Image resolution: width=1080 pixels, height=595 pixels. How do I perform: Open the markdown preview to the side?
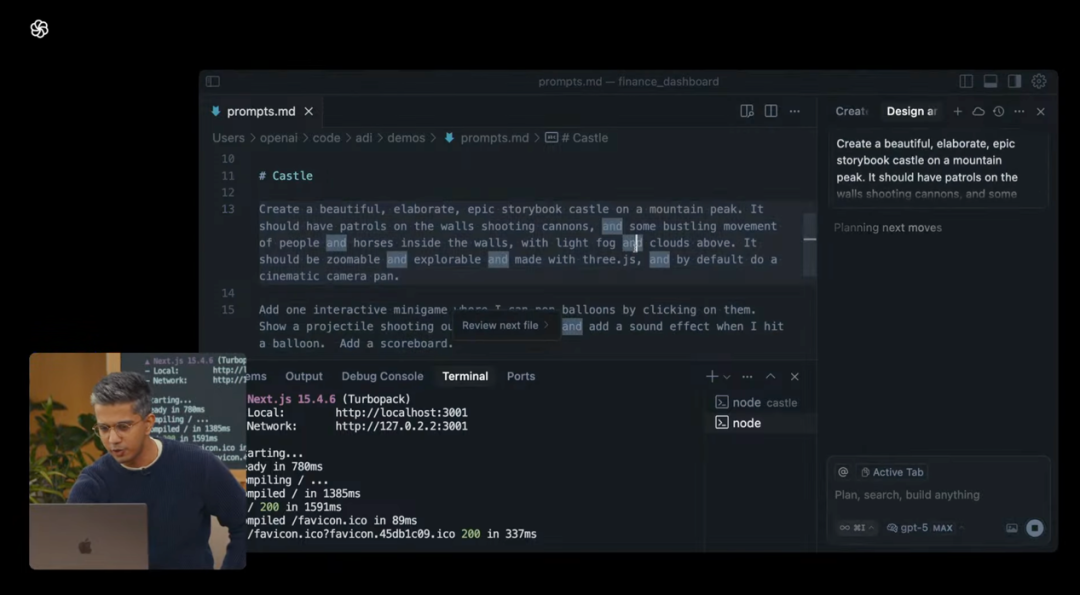747,111
